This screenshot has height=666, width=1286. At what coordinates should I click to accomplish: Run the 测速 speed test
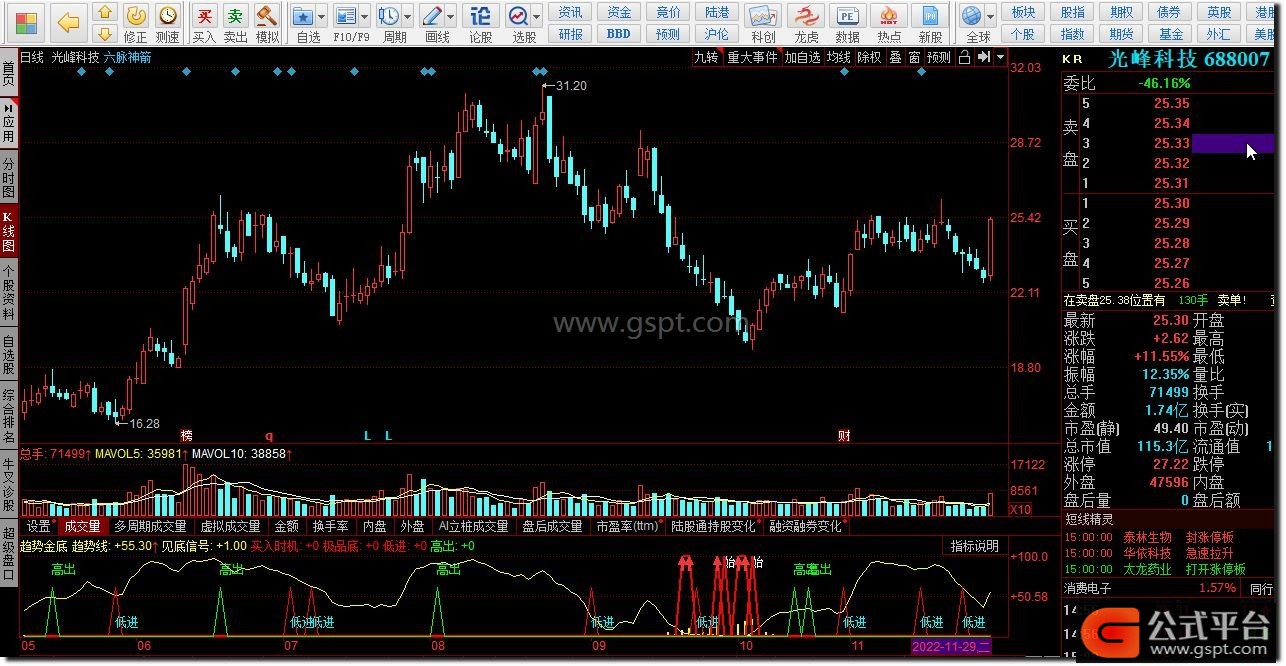point(168,23)
